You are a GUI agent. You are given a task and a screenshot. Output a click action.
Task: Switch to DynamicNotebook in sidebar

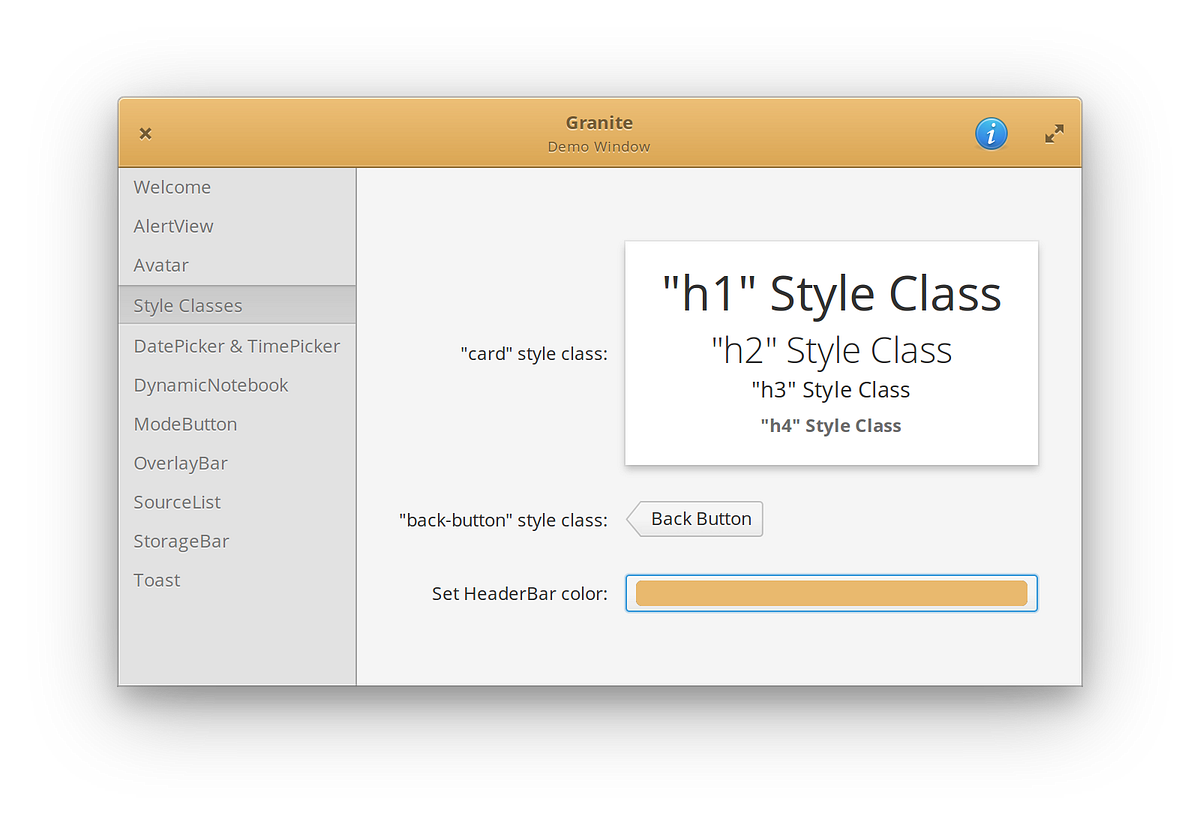click(x=237, y=385)
